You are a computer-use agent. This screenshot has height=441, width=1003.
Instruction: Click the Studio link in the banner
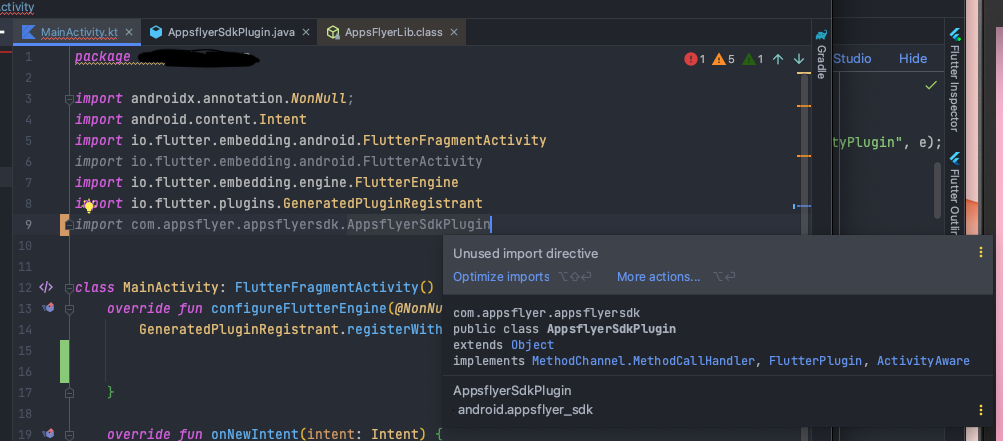point(852,58)
